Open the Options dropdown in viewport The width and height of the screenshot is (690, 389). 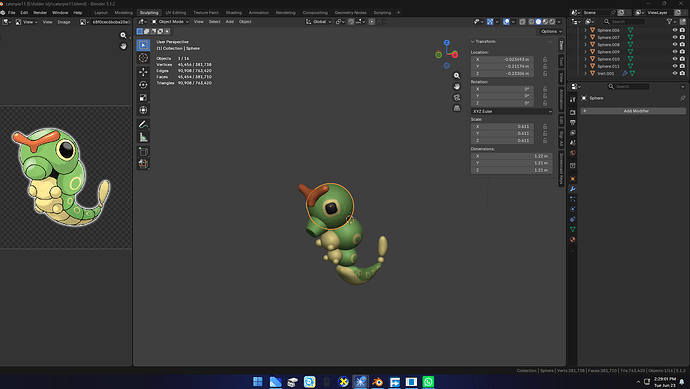coord(551,31)
